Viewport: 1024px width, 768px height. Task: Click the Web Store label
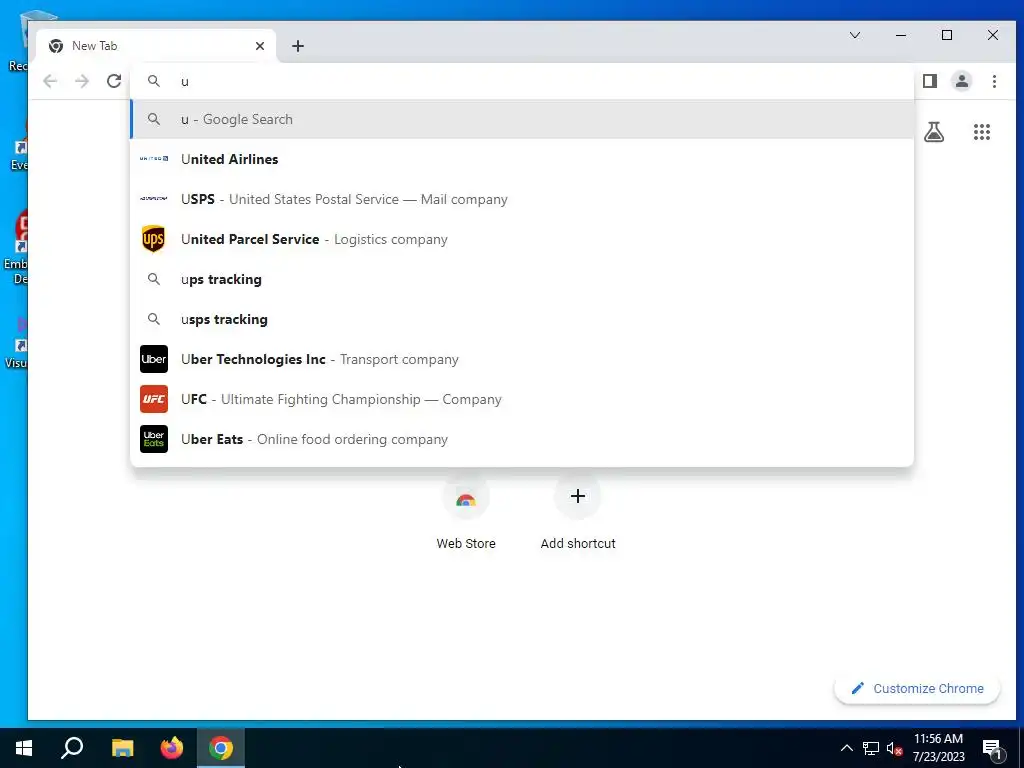466,543
